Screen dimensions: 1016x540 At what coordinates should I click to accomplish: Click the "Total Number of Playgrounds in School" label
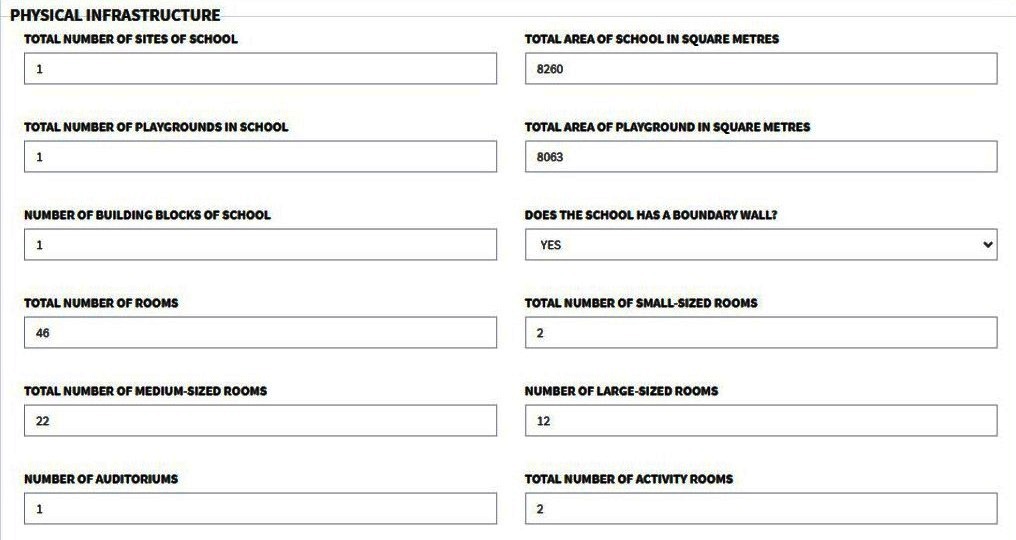click(x=156, y=127)
